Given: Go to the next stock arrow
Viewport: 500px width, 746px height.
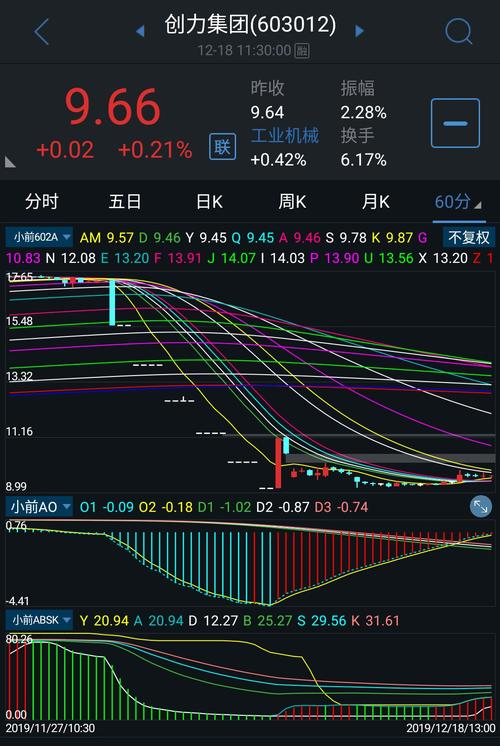Looking at the screenshot, I should coord(360,31).
